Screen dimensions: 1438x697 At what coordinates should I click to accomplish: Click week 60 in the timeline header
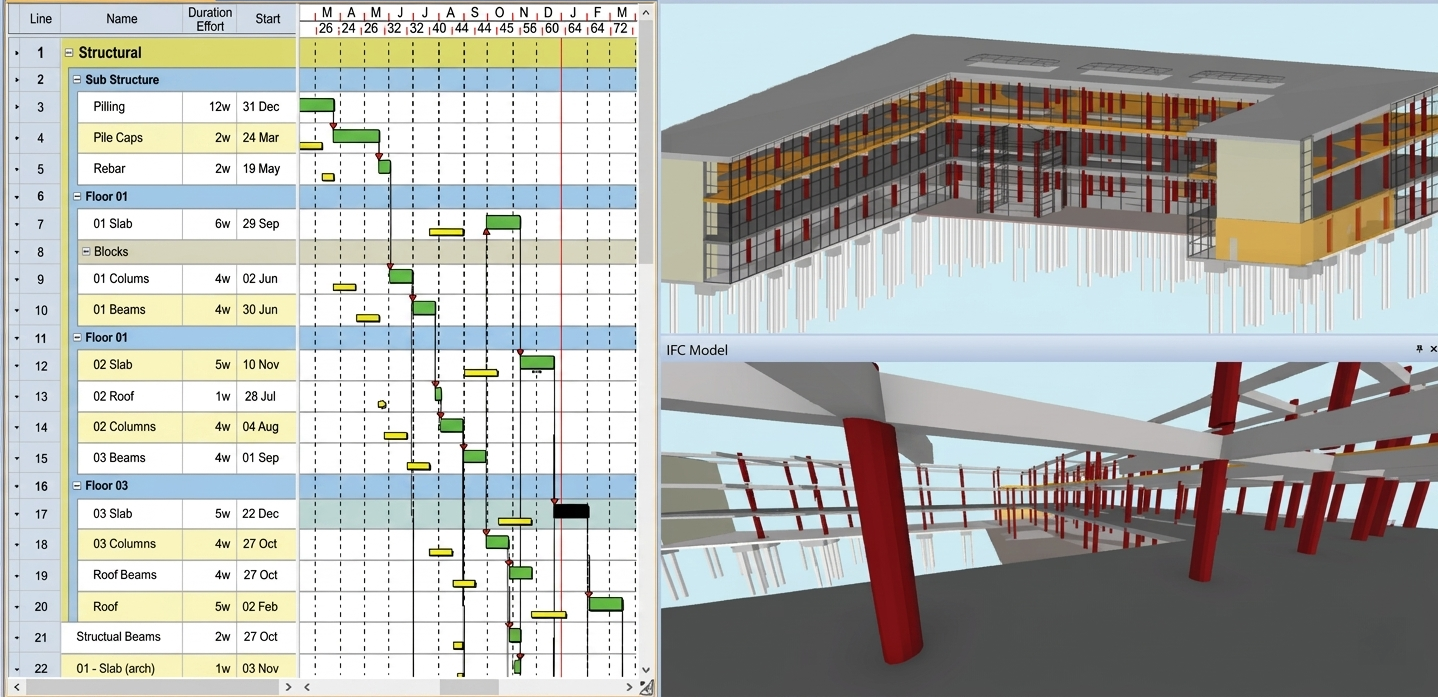[x=551, y=29]
